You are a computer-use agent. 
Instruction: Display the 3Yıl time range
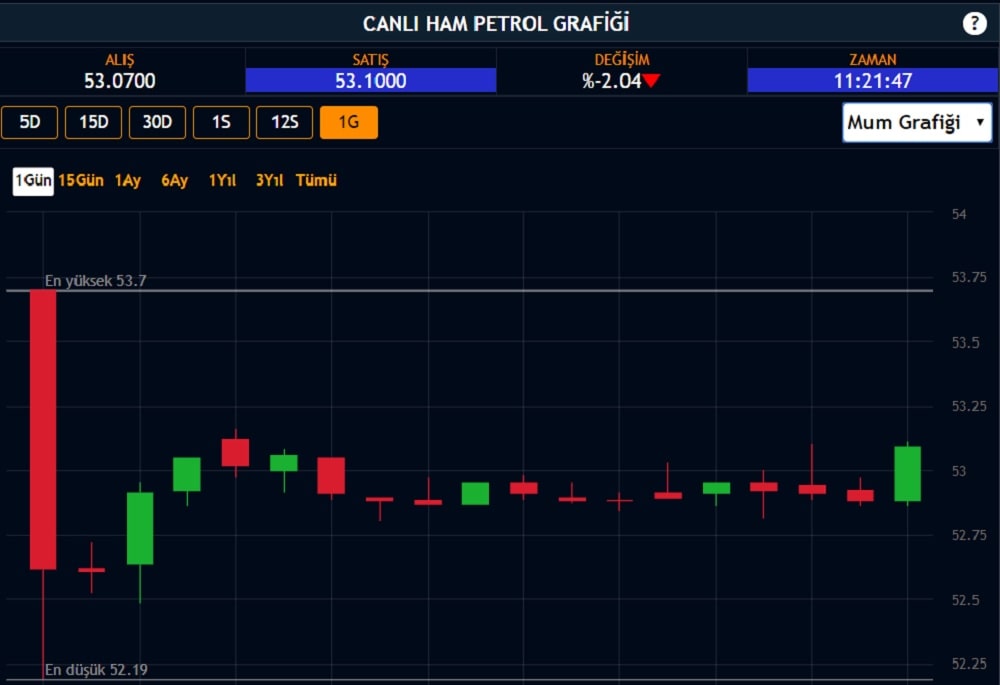point(269,181)
